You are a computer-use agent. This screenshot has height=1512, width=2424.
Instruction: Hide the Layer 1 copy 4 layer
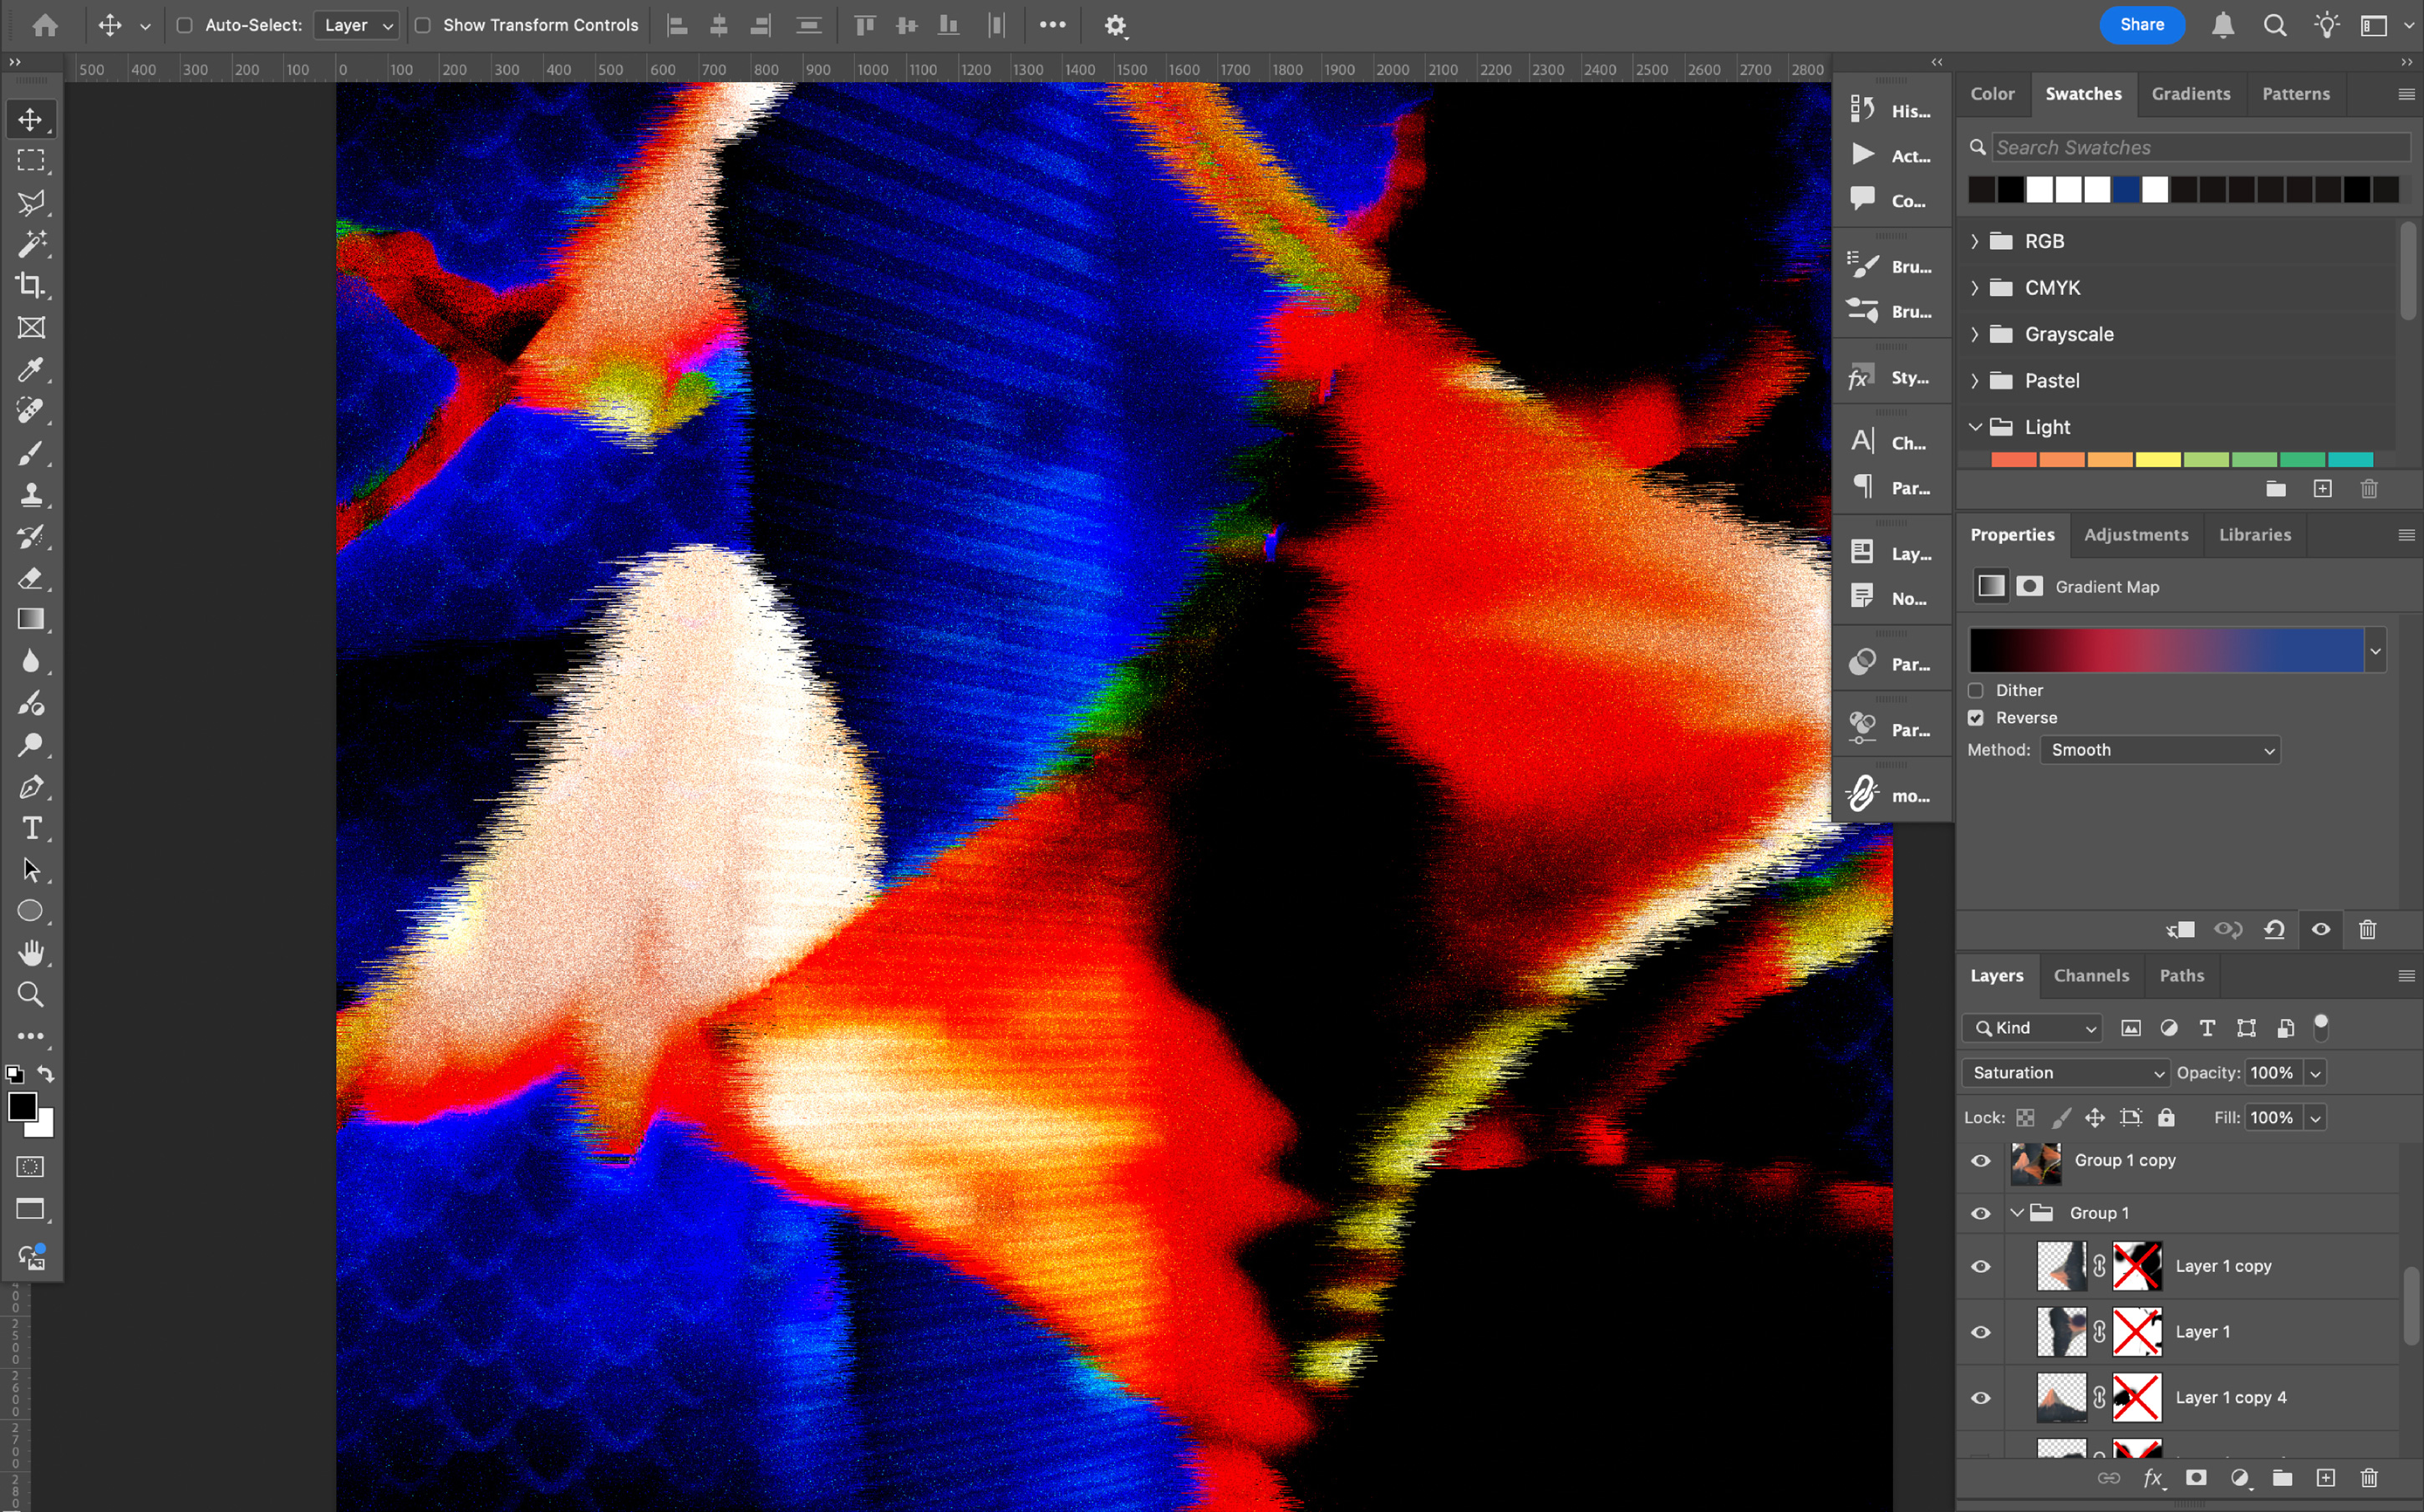pos(1981,1398)
